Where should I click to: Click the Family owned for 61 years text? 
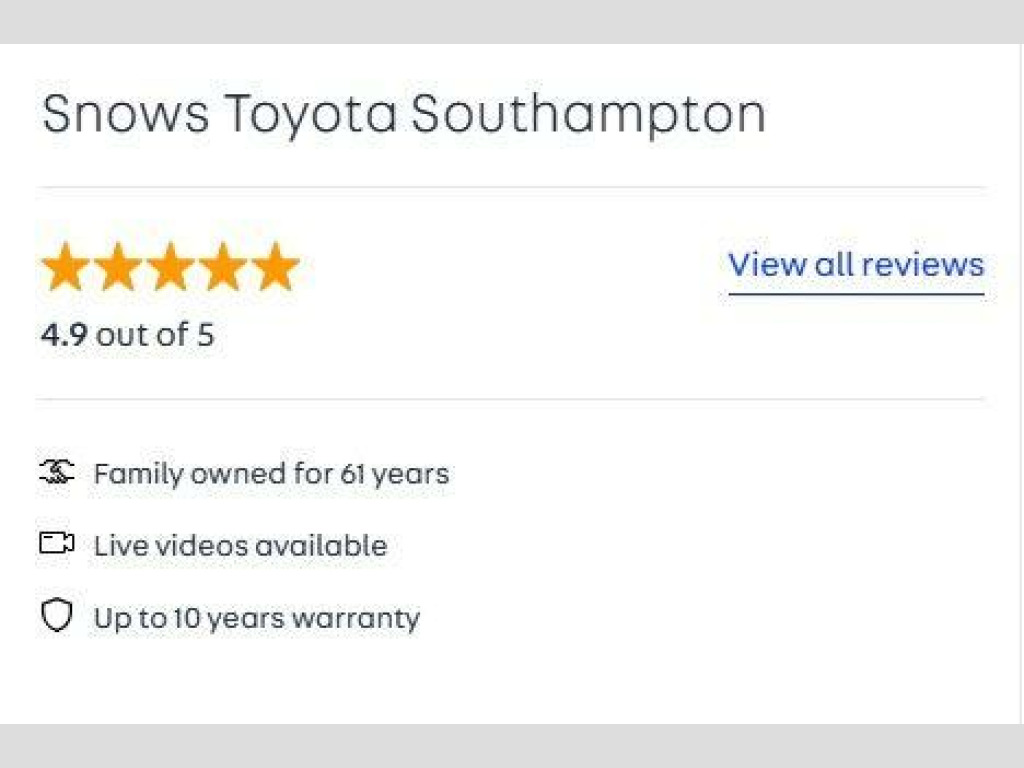271,474
